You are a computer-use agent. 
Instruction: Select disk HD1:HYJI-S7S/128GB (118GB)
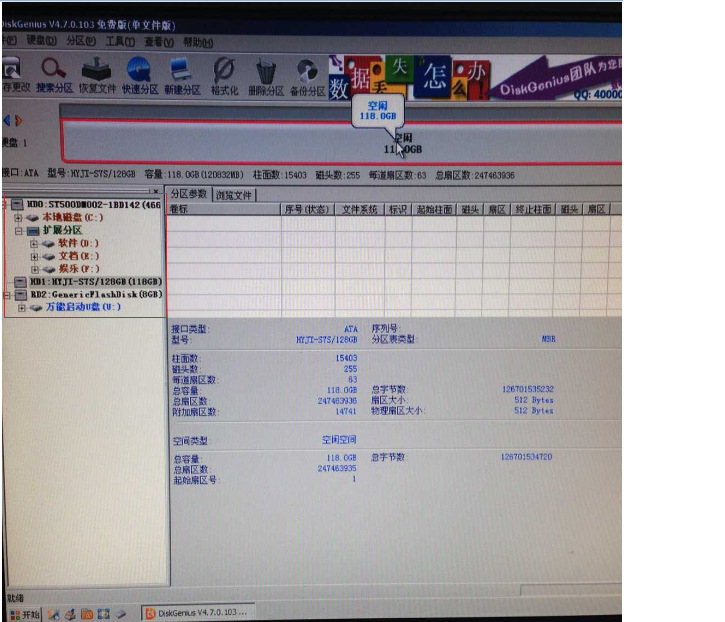[x=96, y=281]
